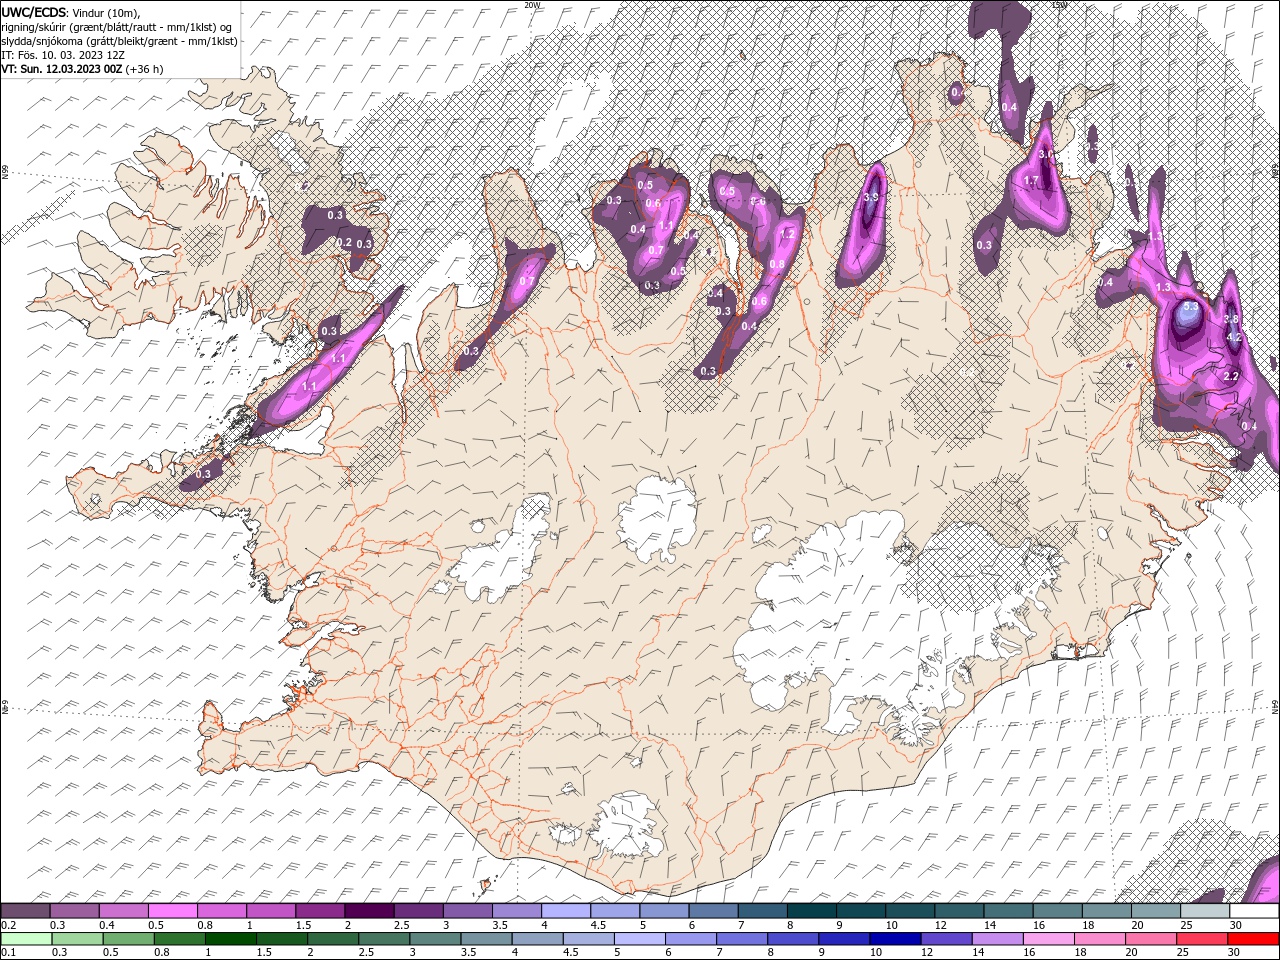Click the 'rigning/skúrir' legend description line
Screen dimensions: 1280x960
pos(117,27)
